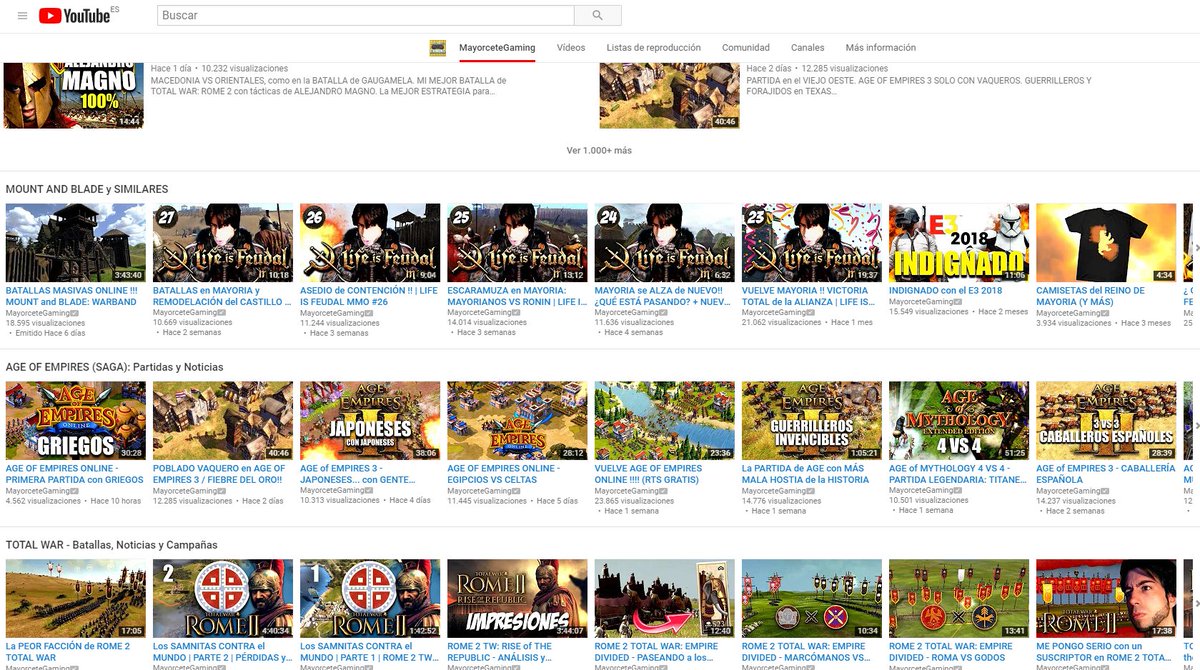Screen dimensions: 1200x670
Task: Open the 12:40 Empire Divided arrow thumbnail
Action: [x=665, y=599]
